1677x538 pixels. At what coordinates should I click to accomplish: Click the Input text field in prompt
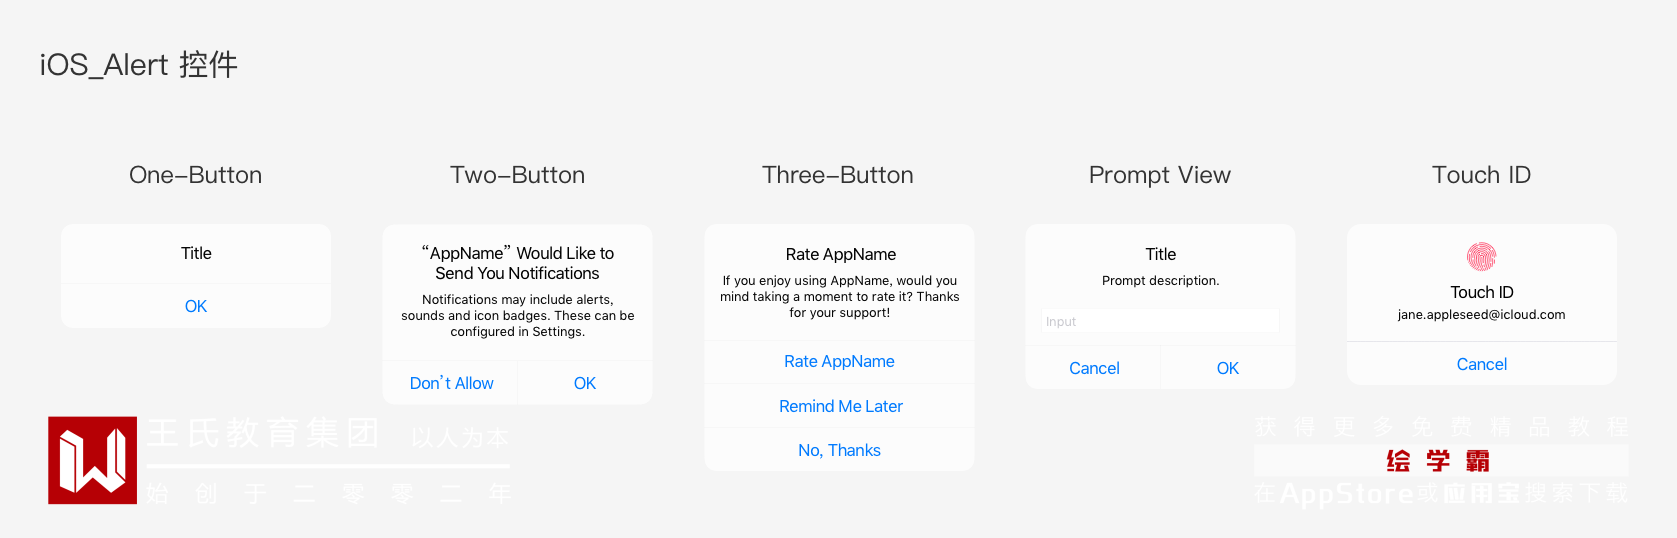click(1160, 321)
